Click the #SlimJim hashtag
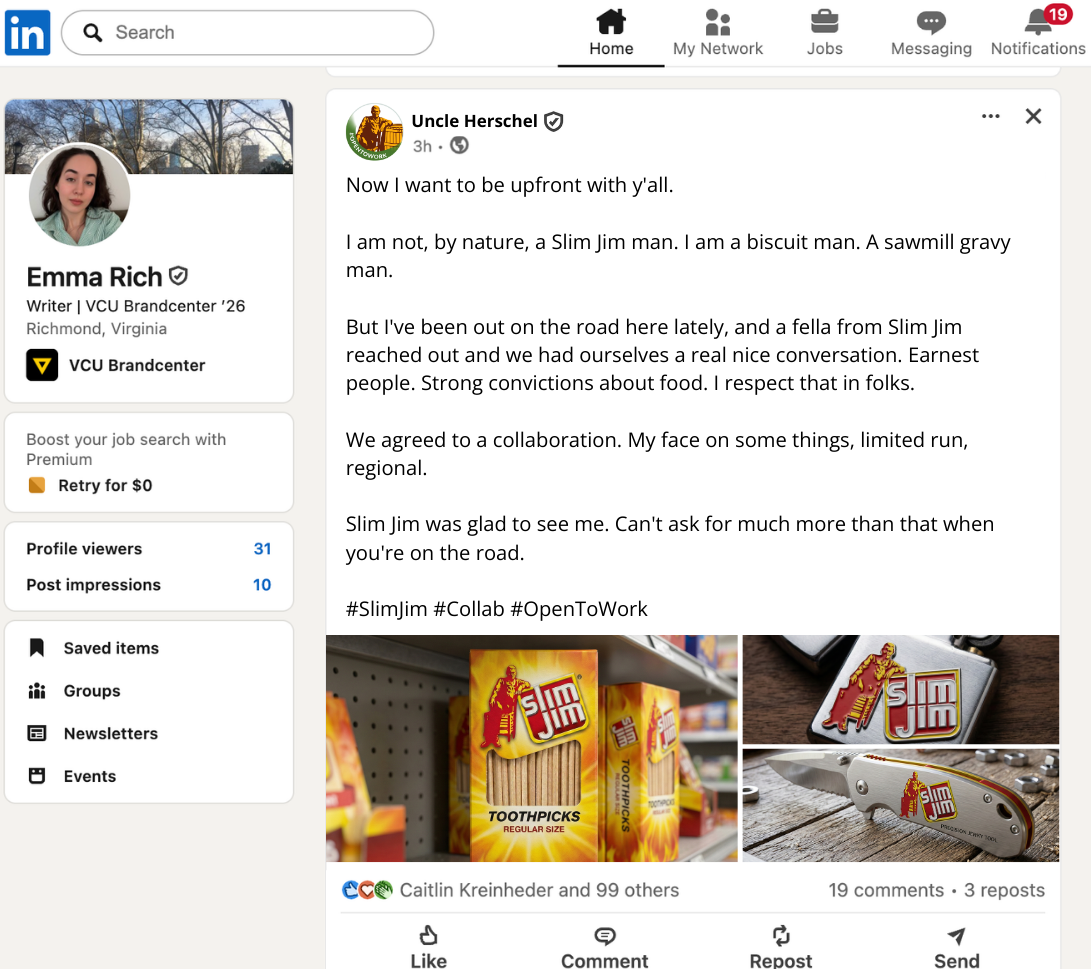This screenshot has width=1091, height=969. (x=387, y=609)
